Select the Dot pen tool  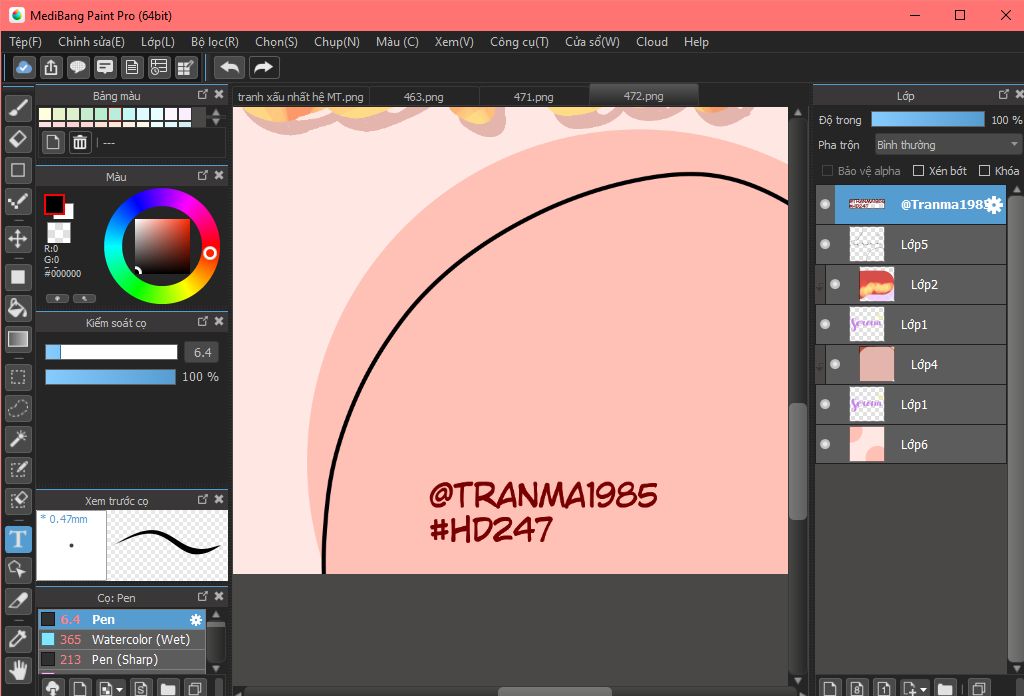(18, 200)
